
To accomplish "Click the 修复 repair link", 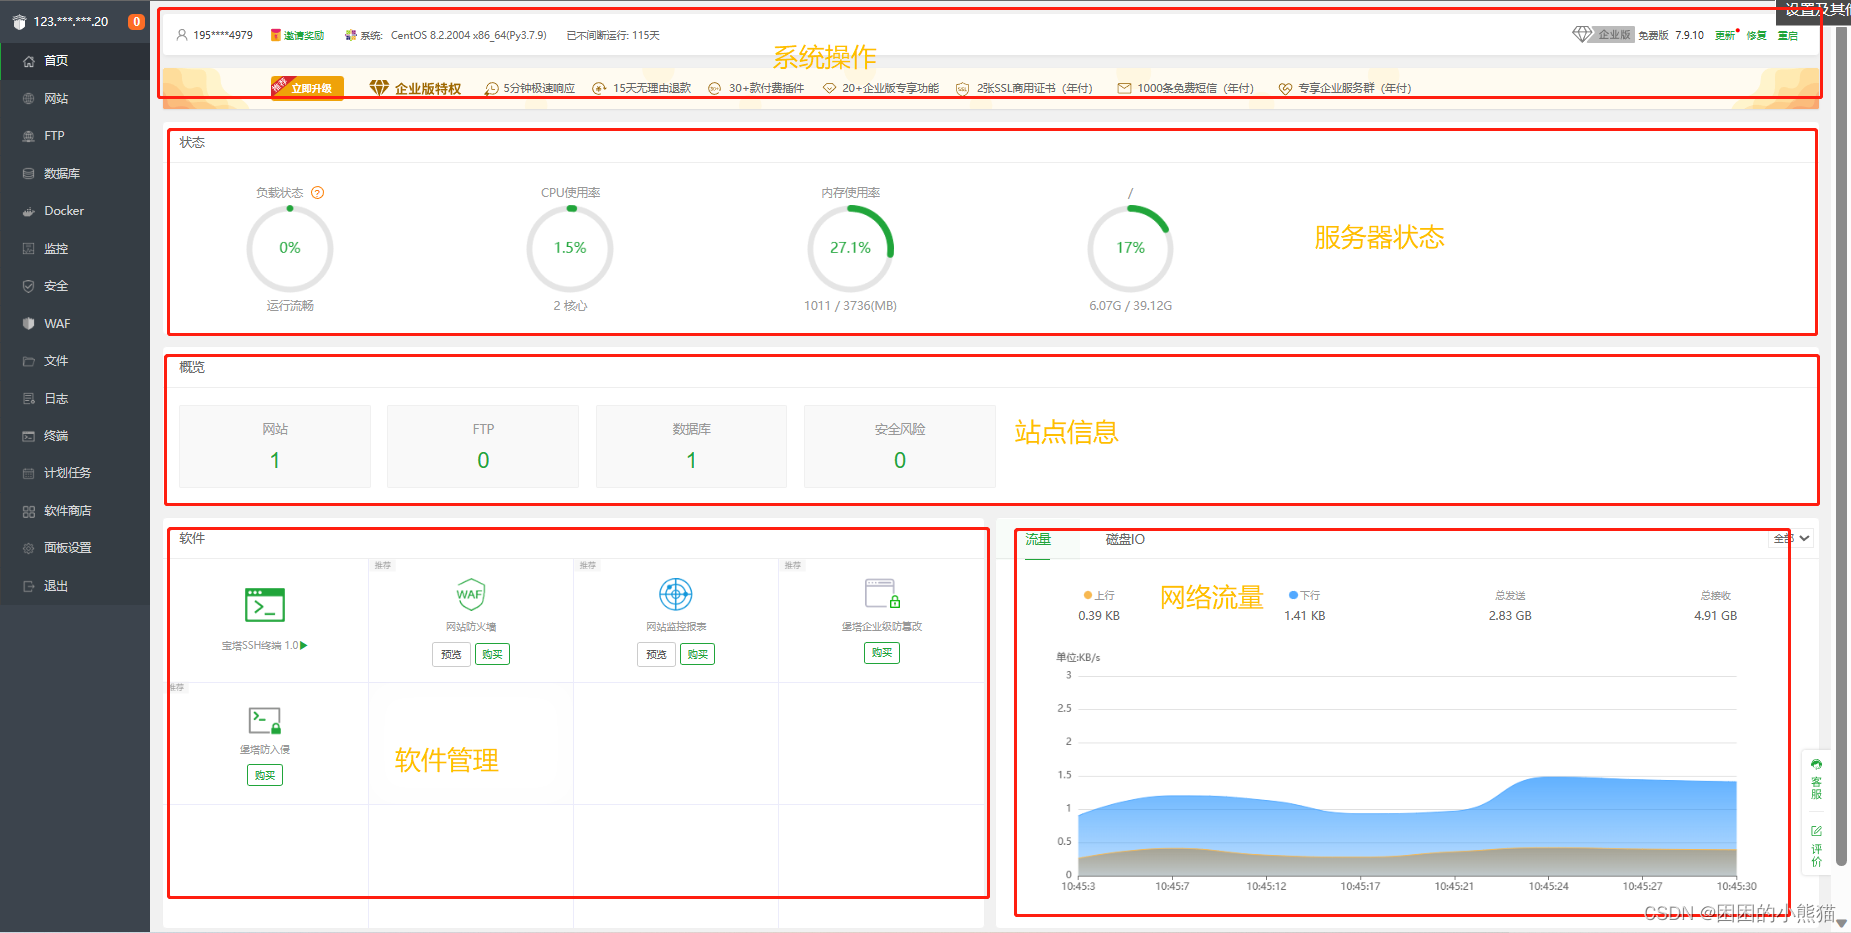I will [x=1757, y=35].
